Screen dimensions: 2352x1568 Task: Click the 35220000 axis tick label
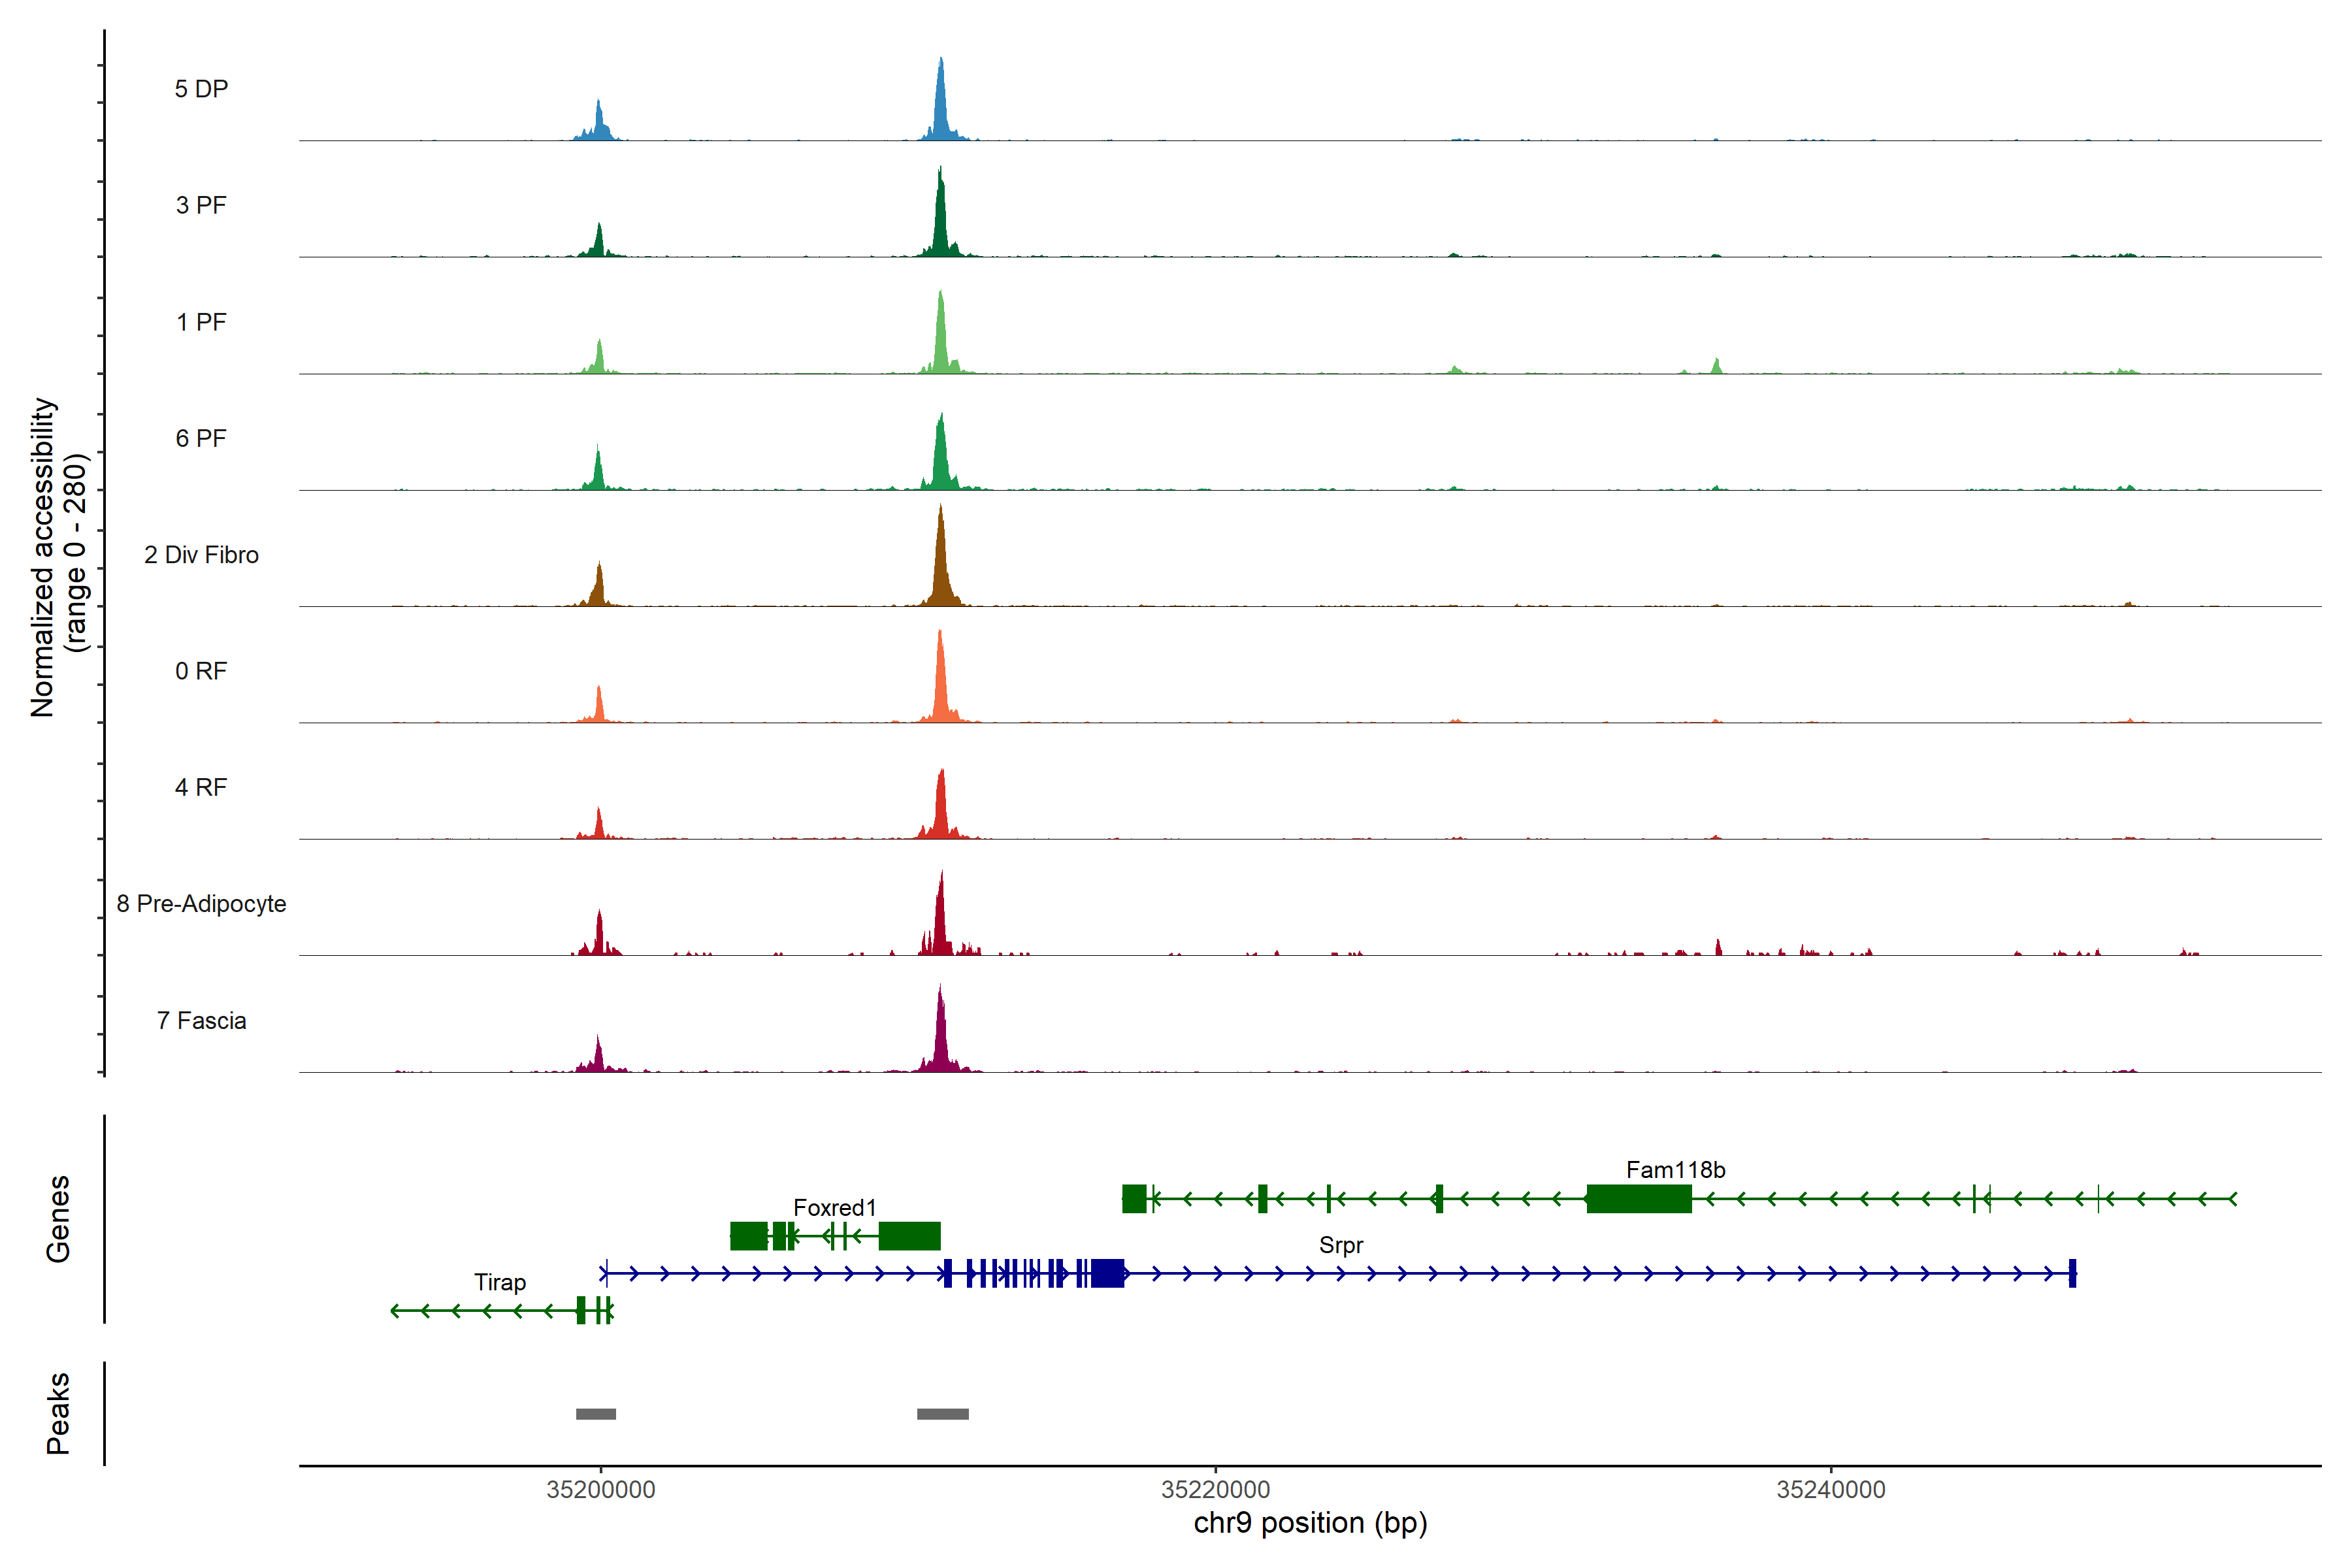1215,1489
